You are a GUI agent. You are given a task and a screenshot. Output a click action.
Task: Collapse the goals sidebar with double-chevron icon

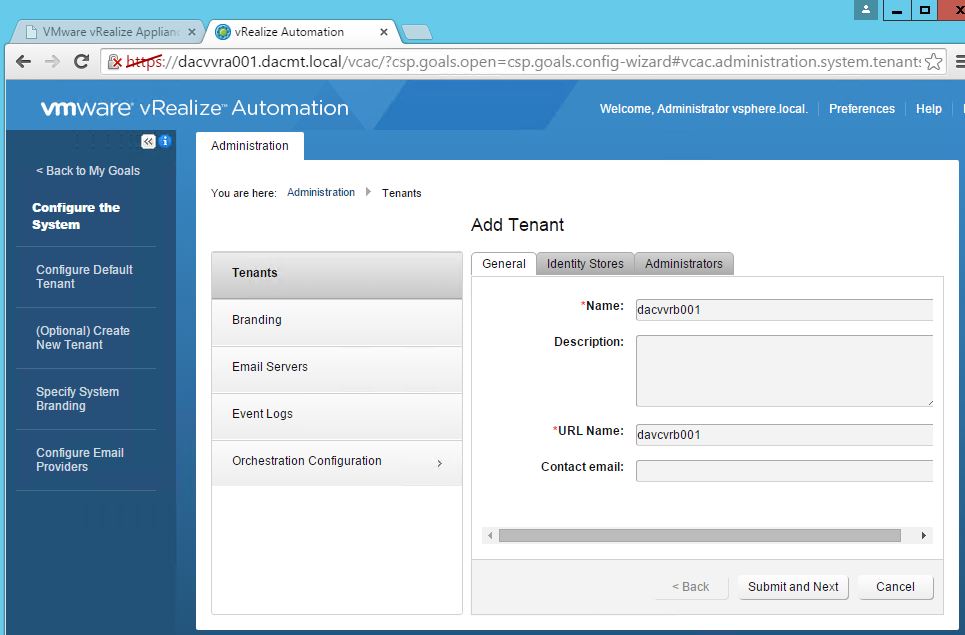(148, 142)
